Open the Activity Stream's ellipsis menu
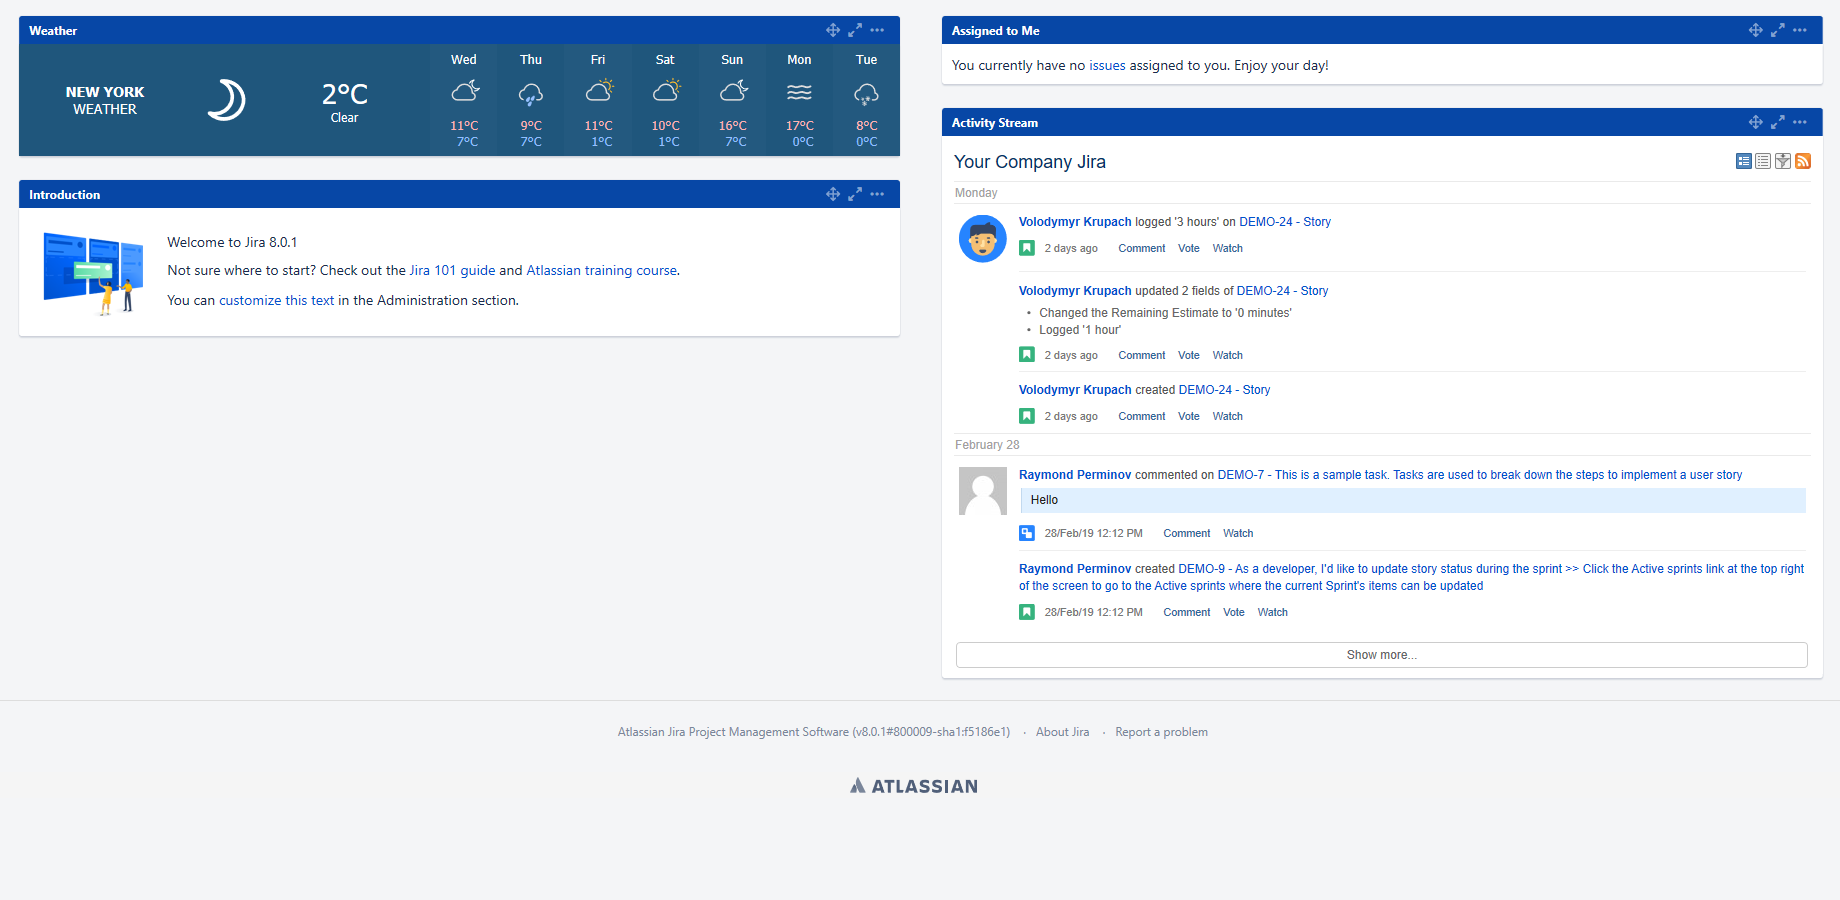This screenshot has height=900, width=1840. [1800, 122]
